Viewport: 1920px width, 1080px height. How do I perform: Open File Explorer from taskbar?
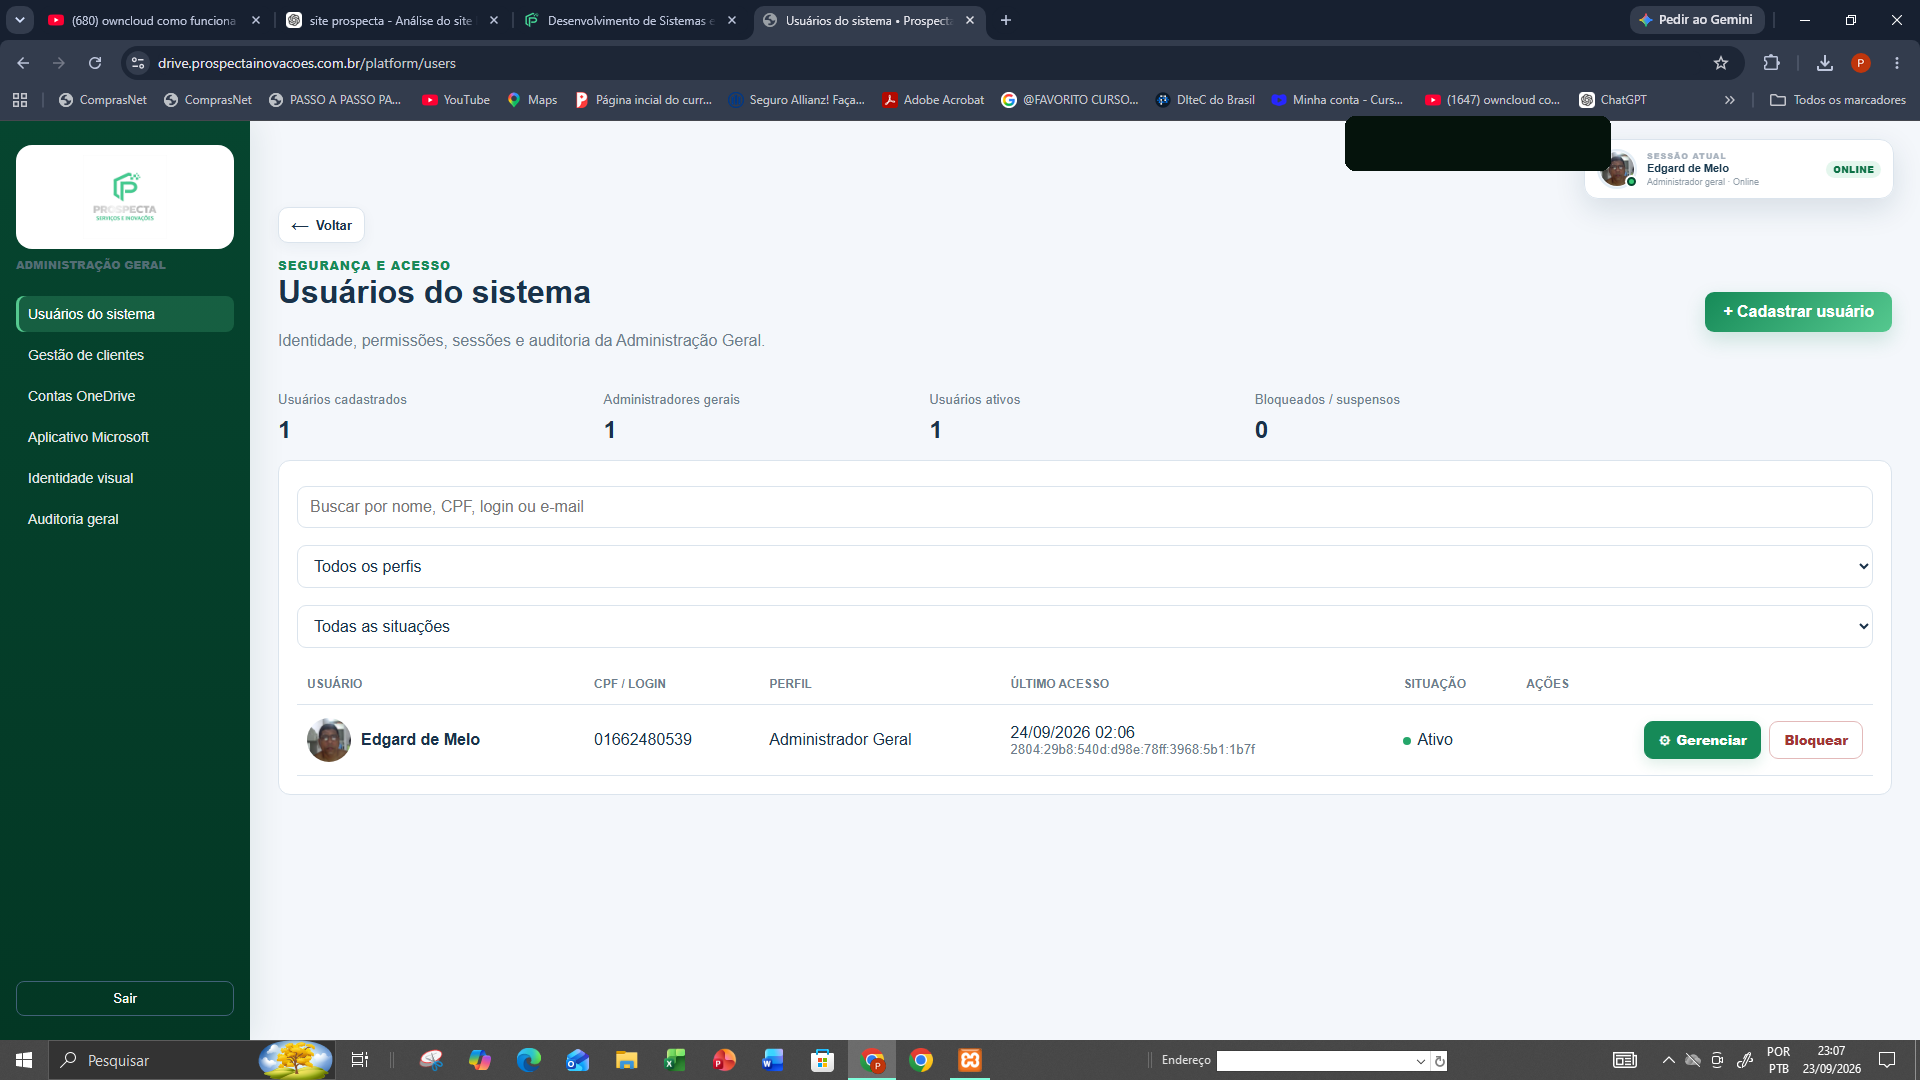tap(626, 1060)
